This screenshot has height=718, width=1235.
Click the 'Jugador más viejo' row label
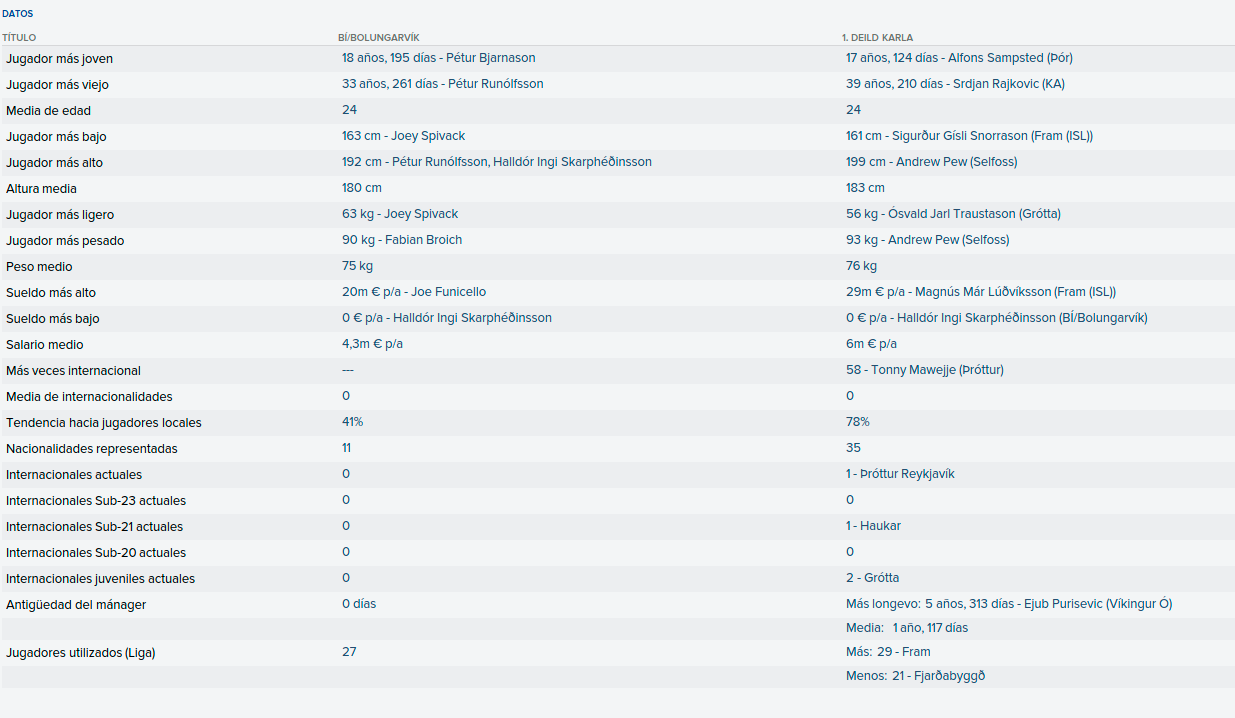pyautogui.click(x=56, y=85)
